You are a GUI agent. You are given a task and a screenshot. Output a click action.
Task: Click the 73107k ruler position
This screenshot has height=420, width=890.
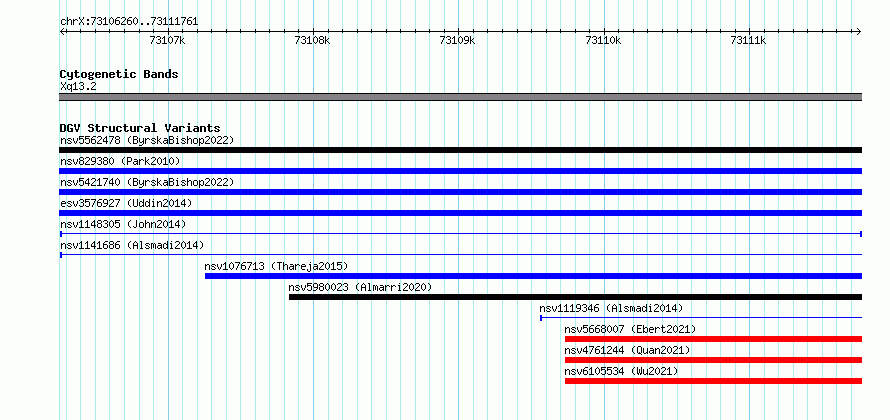(x=167, y=40)
